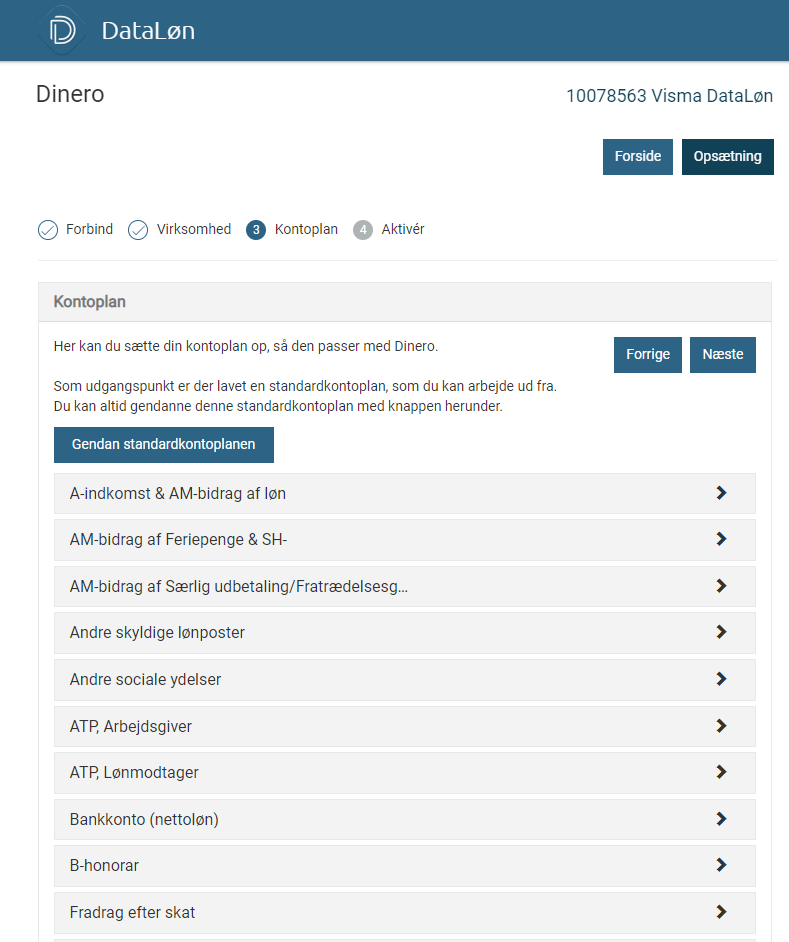Open the Forside page

click(638, 157)
